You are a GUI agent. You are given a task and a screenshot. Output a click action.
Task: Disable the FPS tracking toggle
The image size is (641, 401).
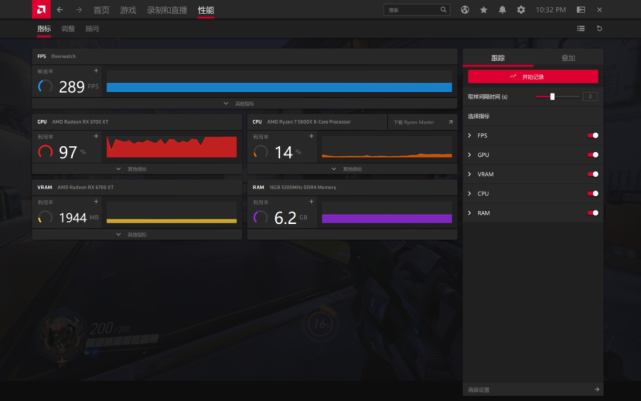pos(593,135)
